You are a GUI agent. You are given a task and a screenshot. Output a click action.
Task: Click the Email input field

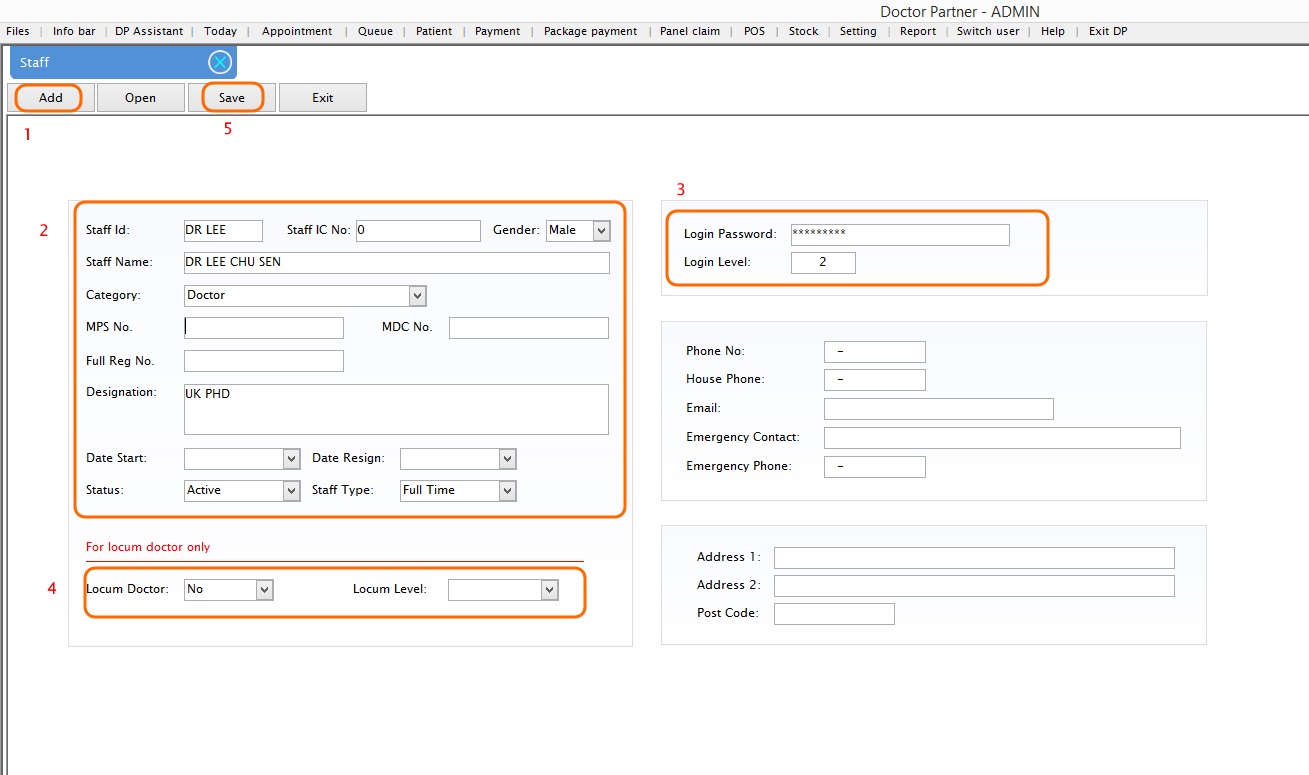tap(938, 409)
